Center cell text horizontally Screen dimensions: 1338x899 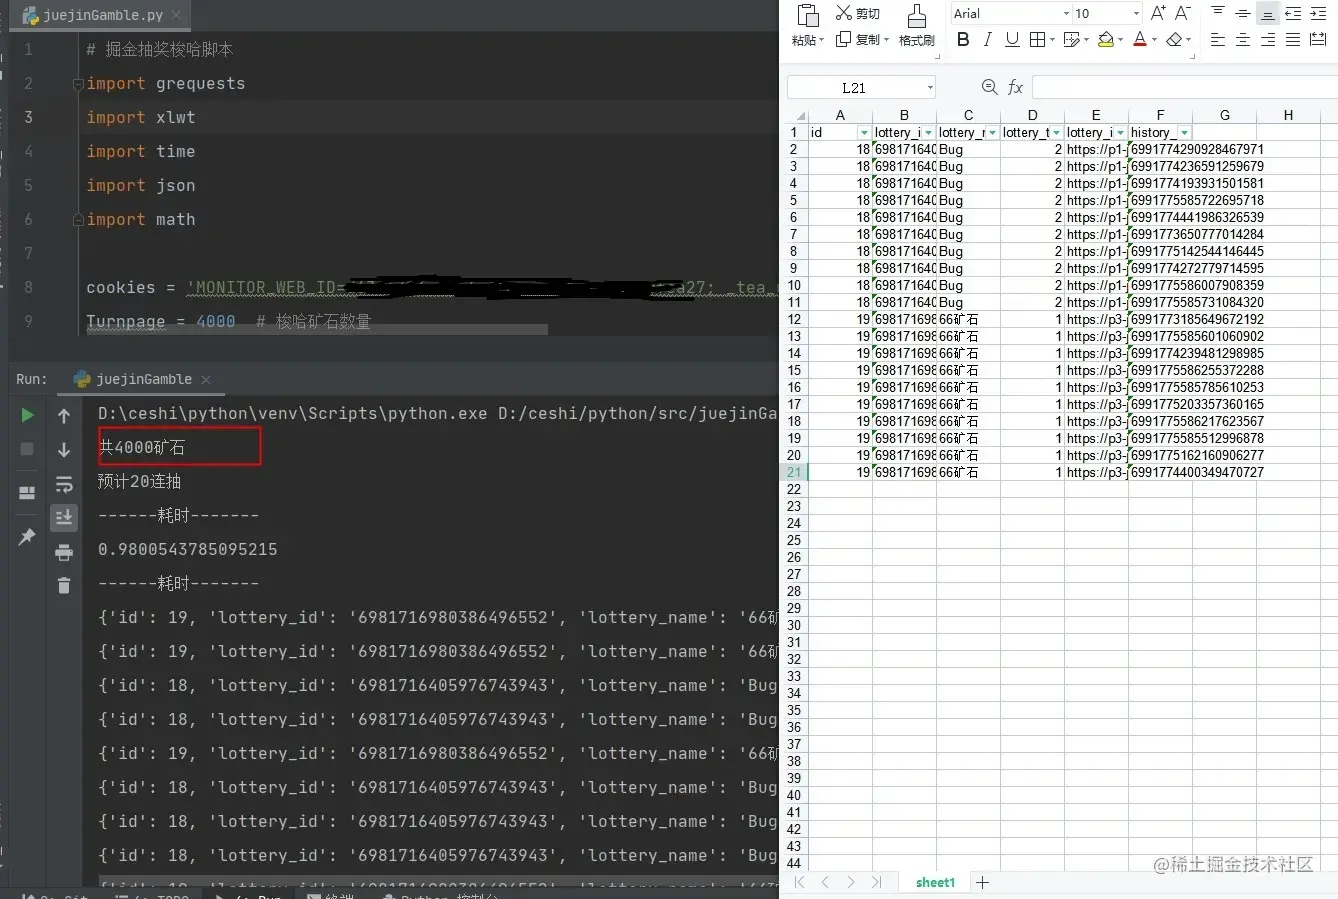coord(1242,39)
